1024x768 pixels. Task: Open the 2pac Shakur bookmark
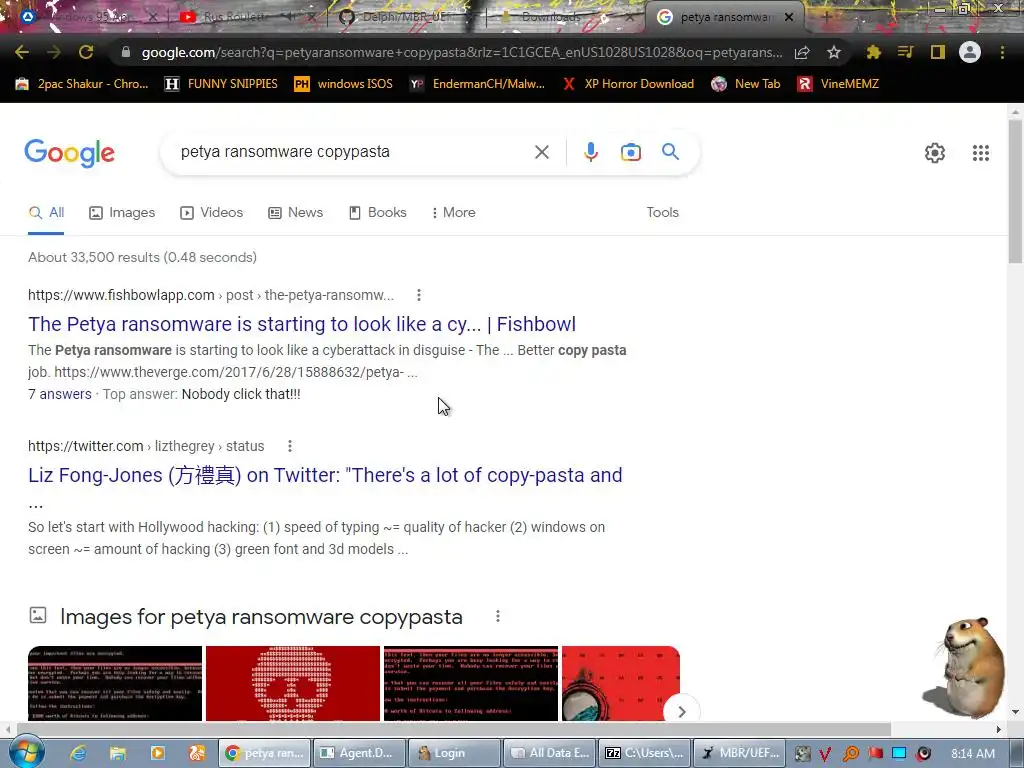point(82,84)
